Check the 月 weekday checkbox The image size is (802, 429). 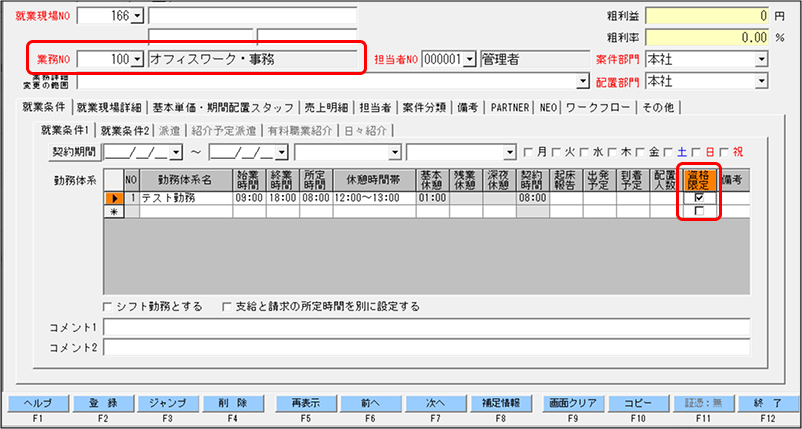click(x=528, y=152)
